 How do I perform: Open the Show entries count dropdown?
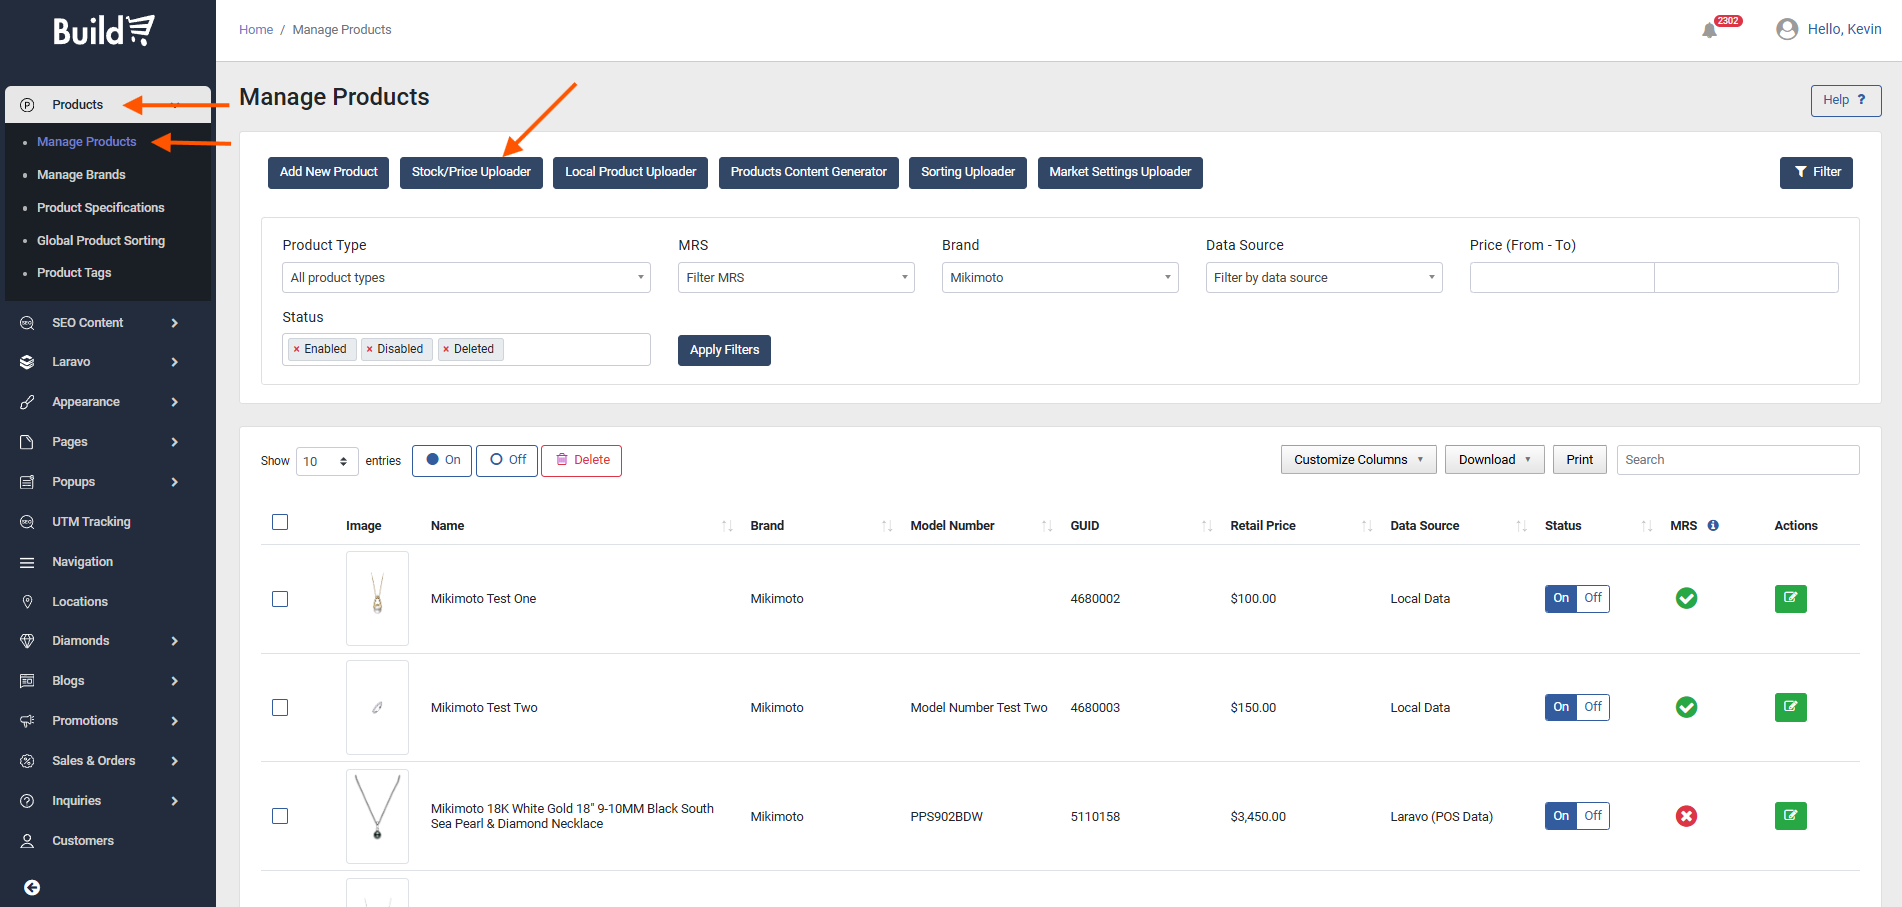(x=327, y=461)
